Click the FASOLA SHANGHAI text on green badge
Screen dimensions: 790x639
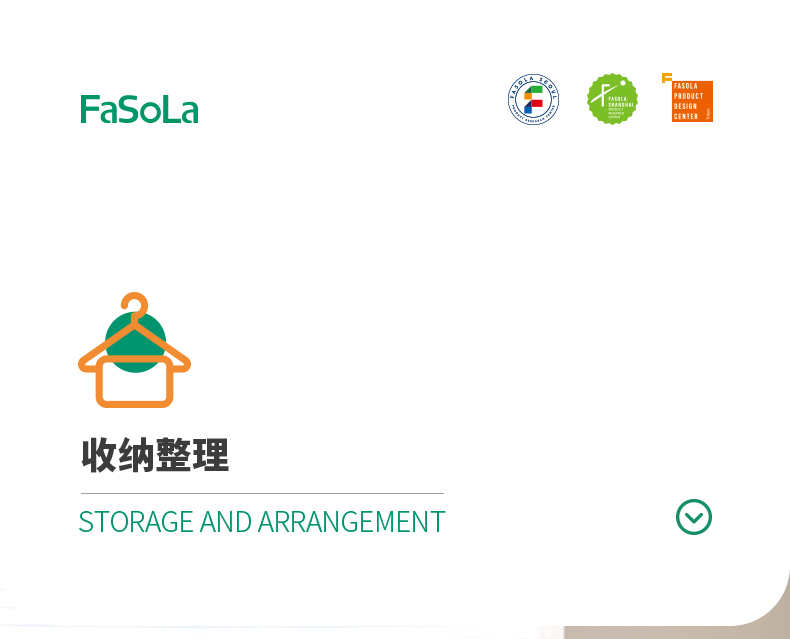(620, 102)
